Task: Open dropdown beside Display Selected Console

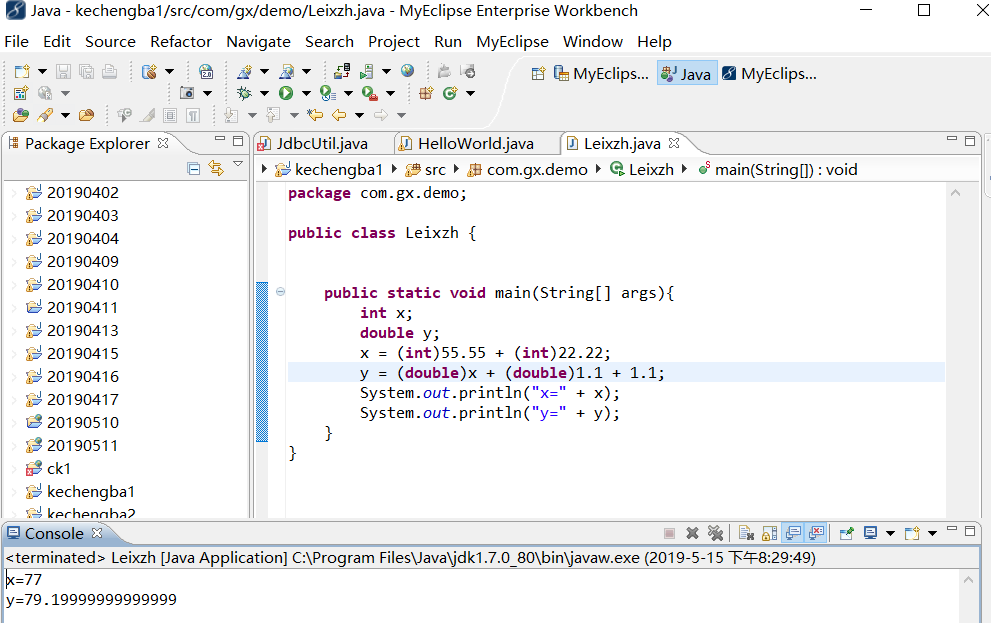Action: pos(891,533)
